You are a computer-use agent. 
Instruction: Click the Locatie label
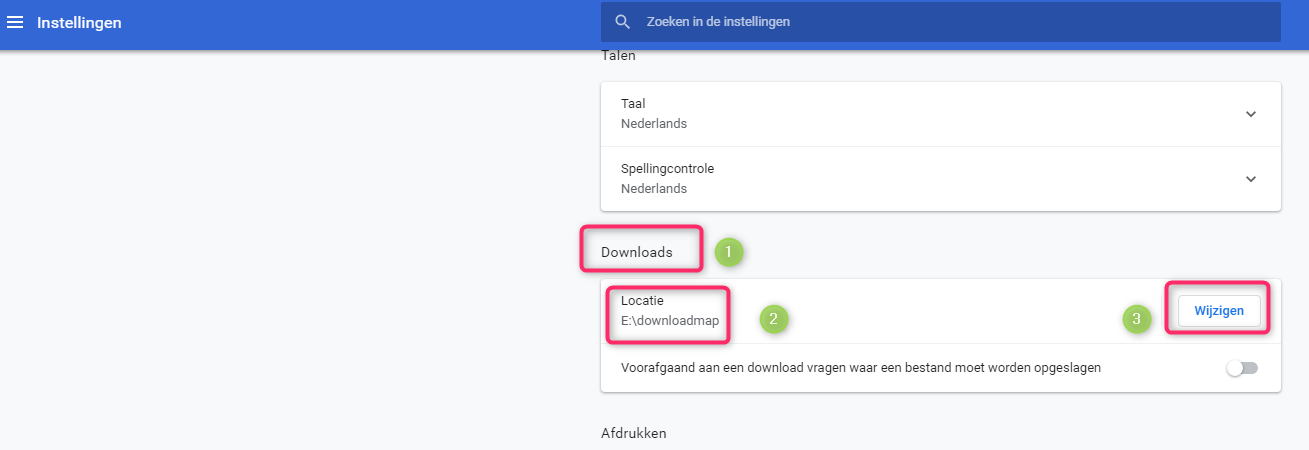pos(642,300)
